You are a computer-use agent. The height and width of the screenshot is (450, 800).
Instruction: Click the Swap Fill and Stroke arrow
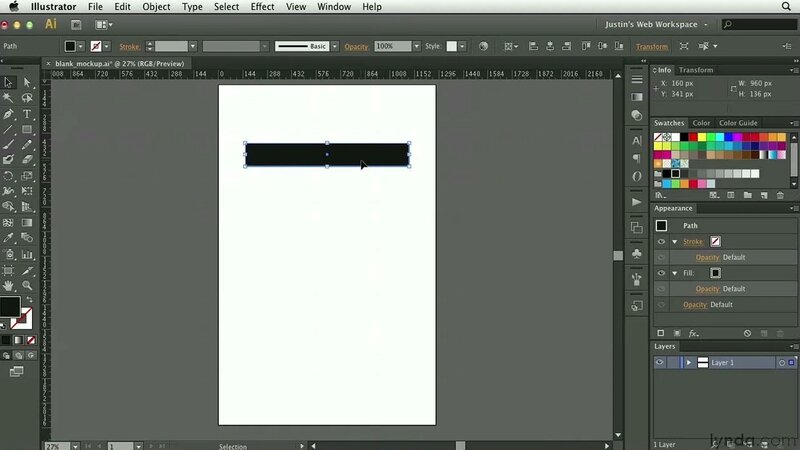click(29, 299)
